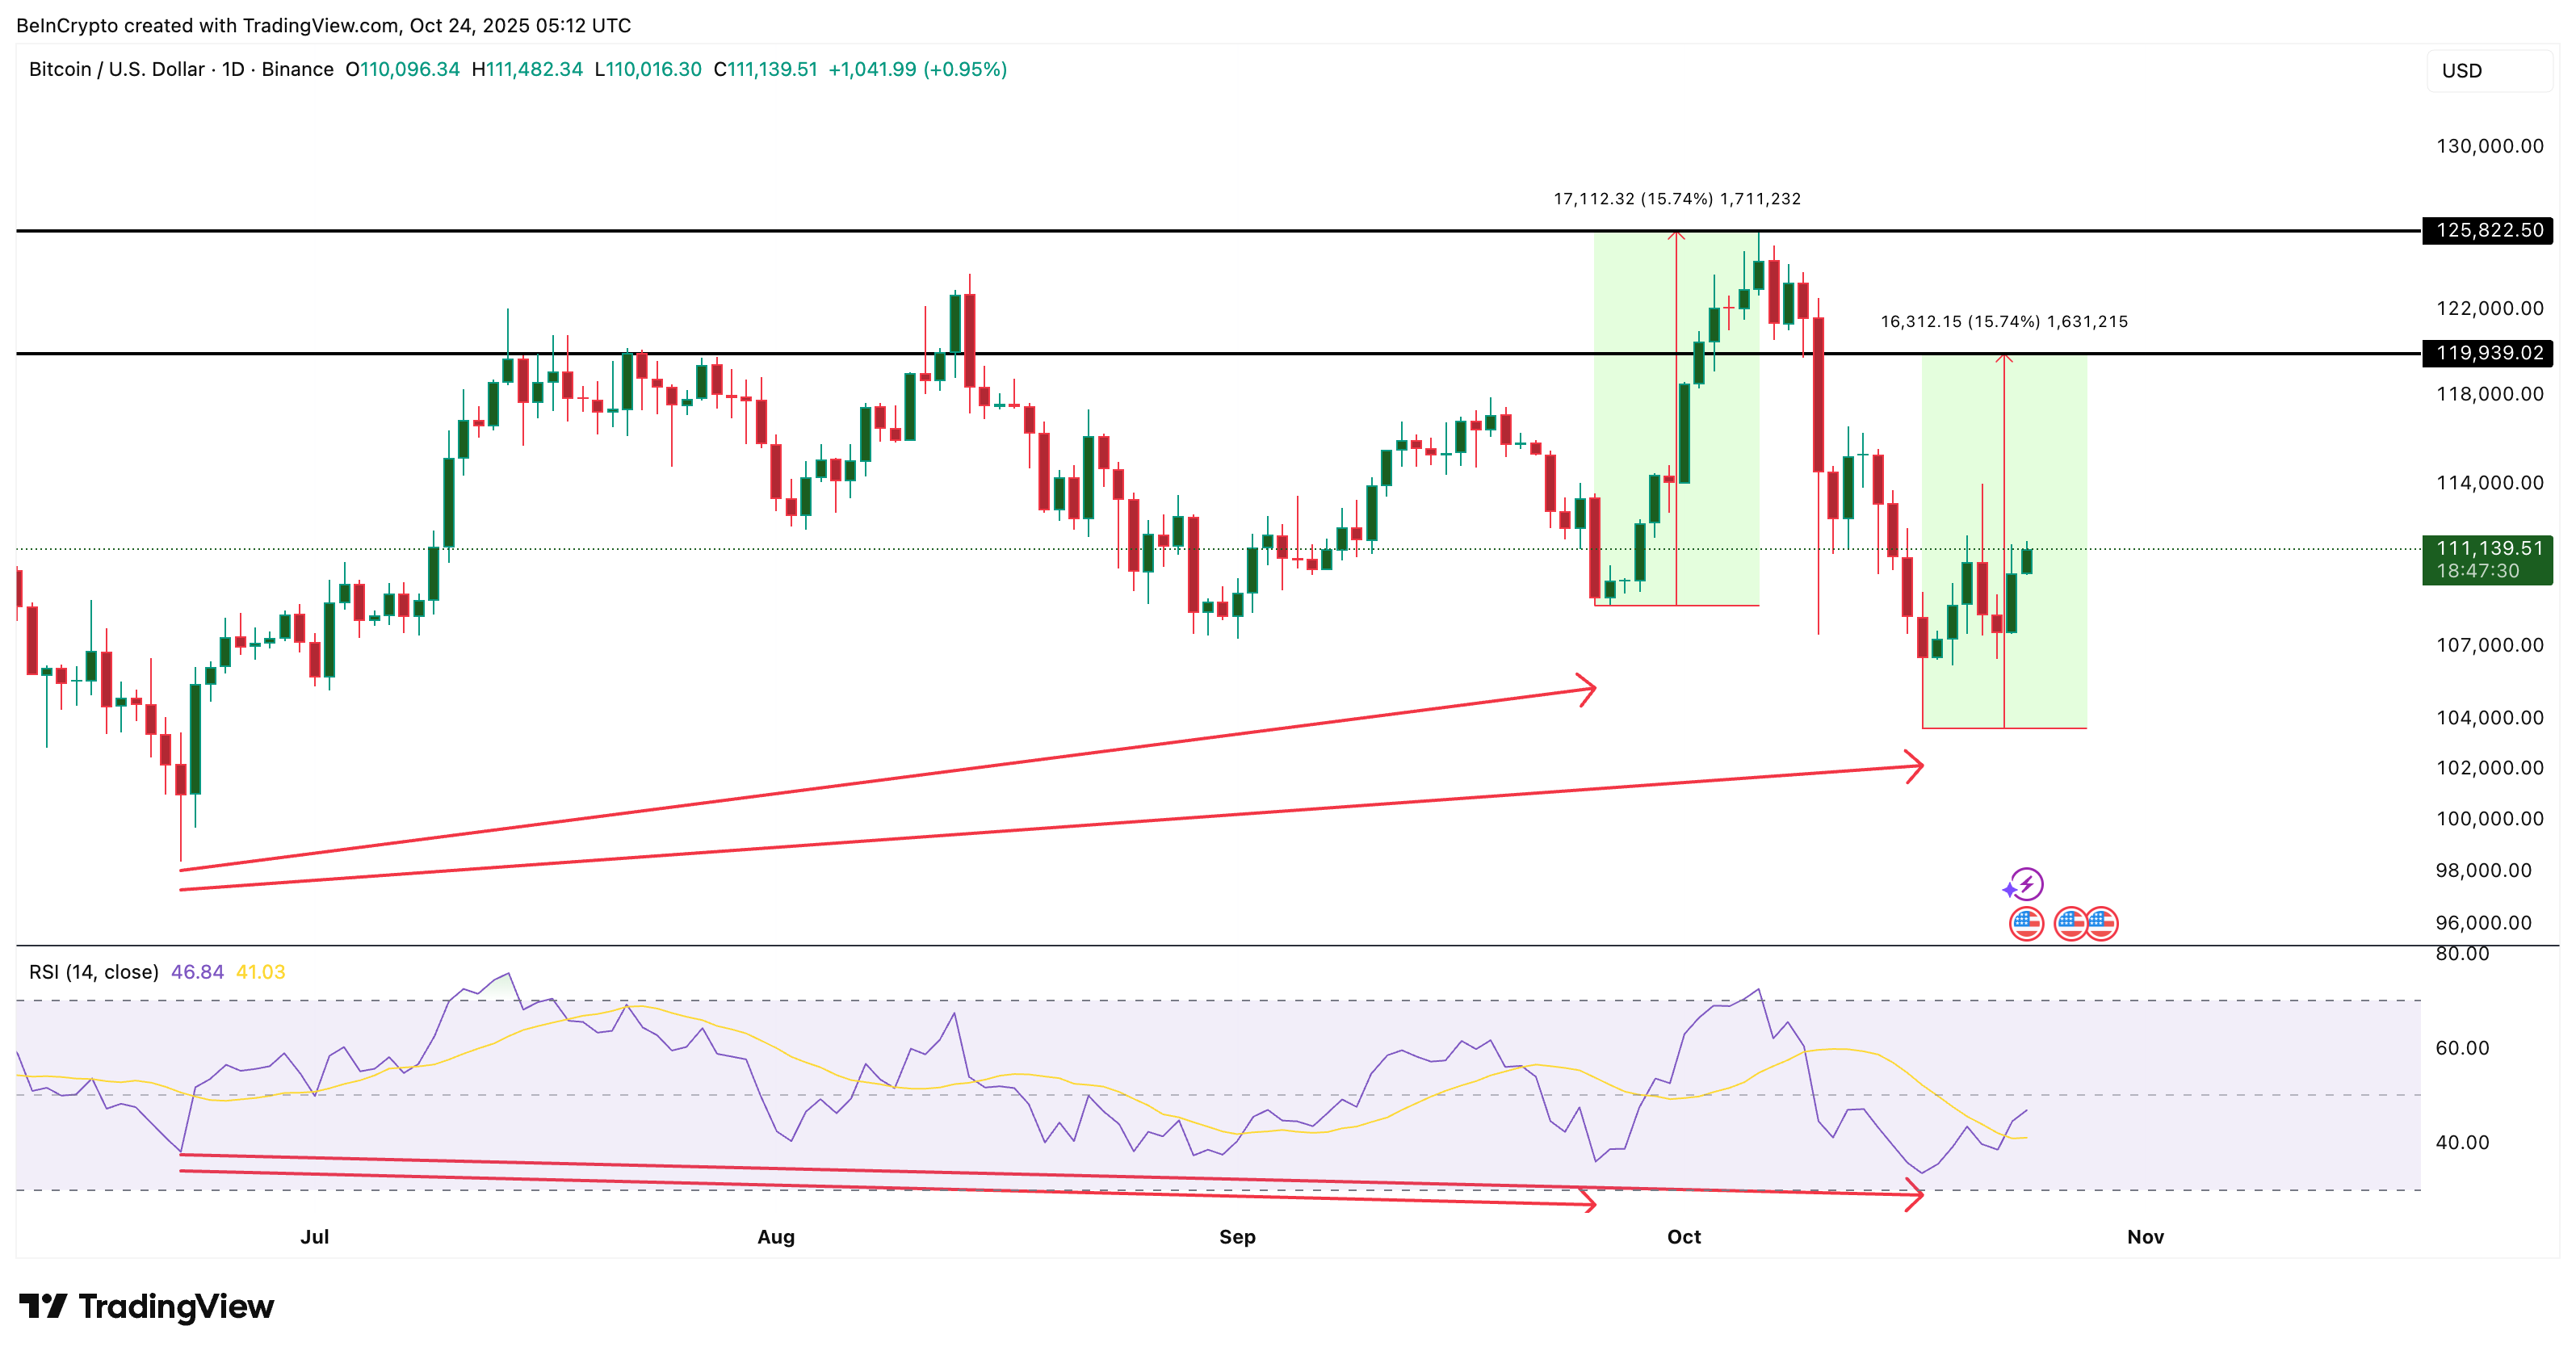2576x1355 pixels.
Task: Click the RSI (14, close) indicator label
Action: tap(93, 972)
